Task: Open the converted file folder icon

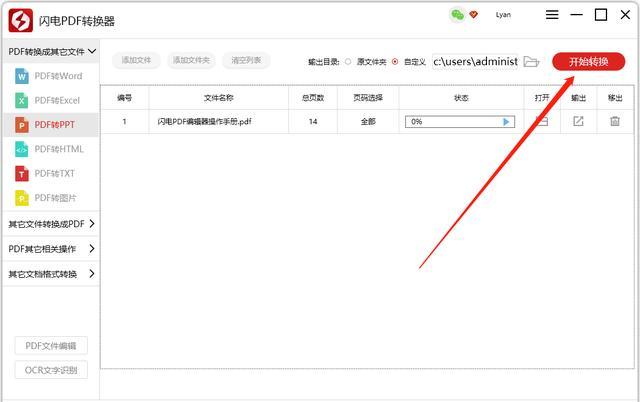Action: (542, 121)
